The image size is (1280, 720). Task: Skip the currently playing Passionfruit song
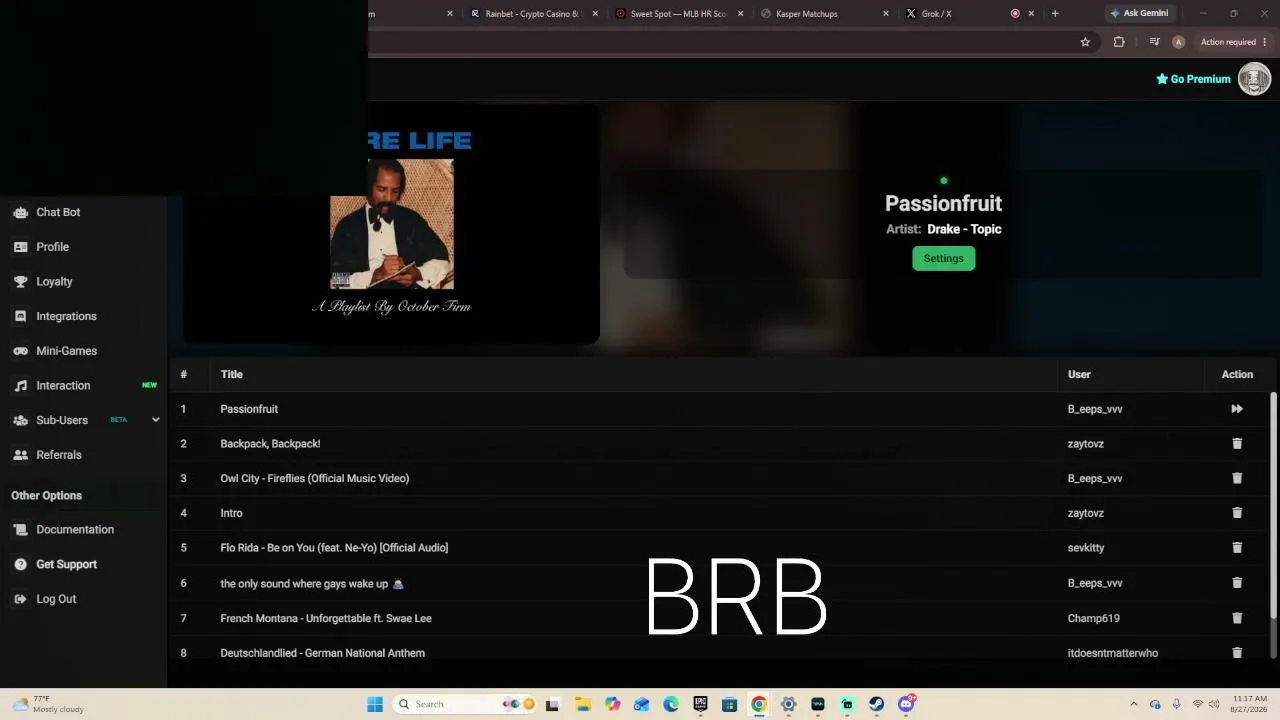coord(1237,409)
